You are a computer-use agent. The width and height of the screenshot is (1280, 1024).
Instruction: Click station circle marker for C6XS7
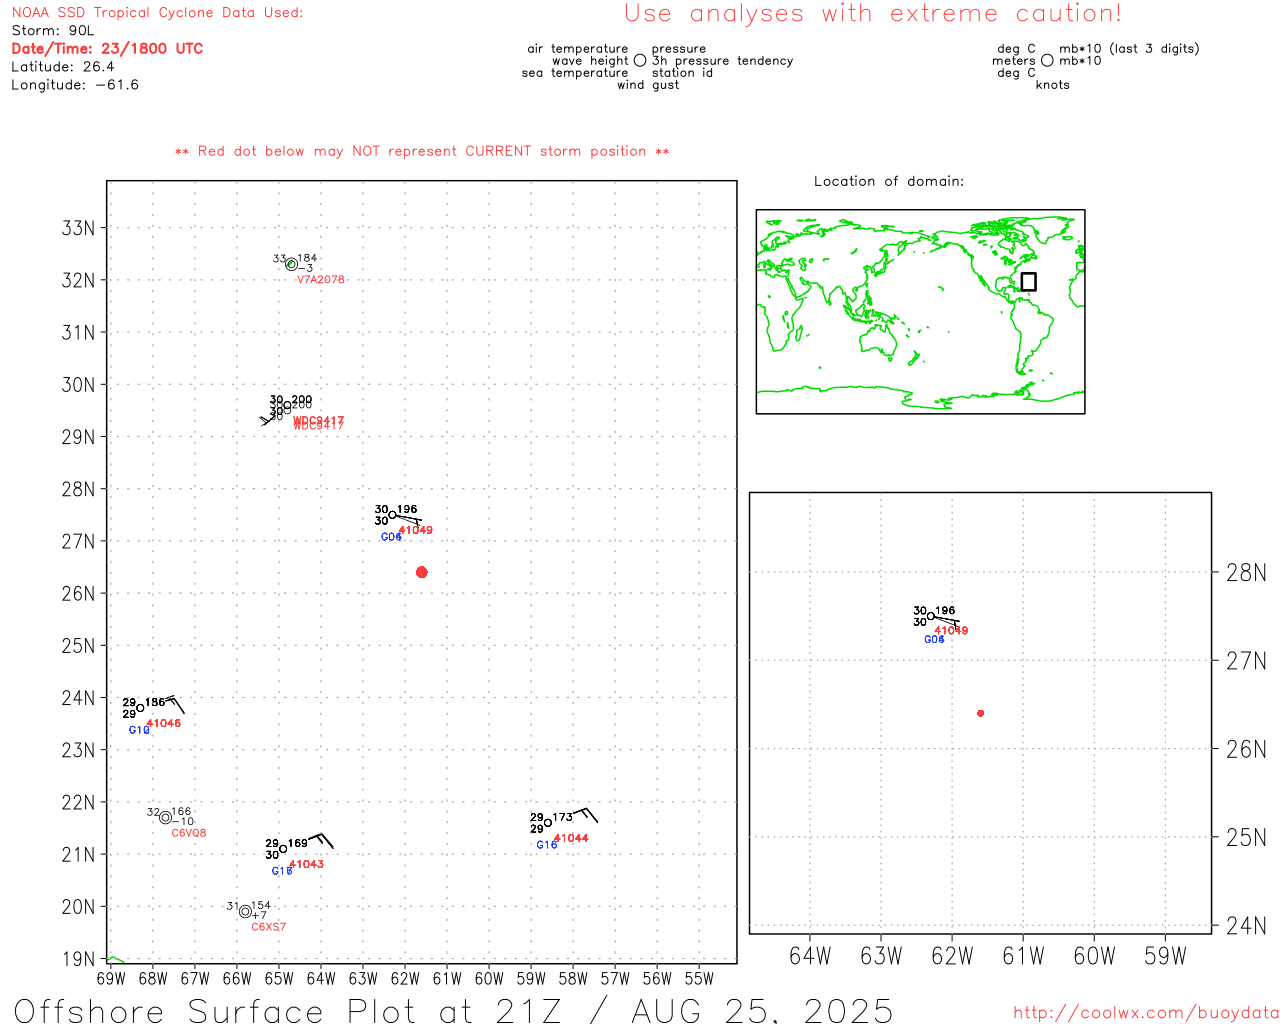tap(245, 911)
